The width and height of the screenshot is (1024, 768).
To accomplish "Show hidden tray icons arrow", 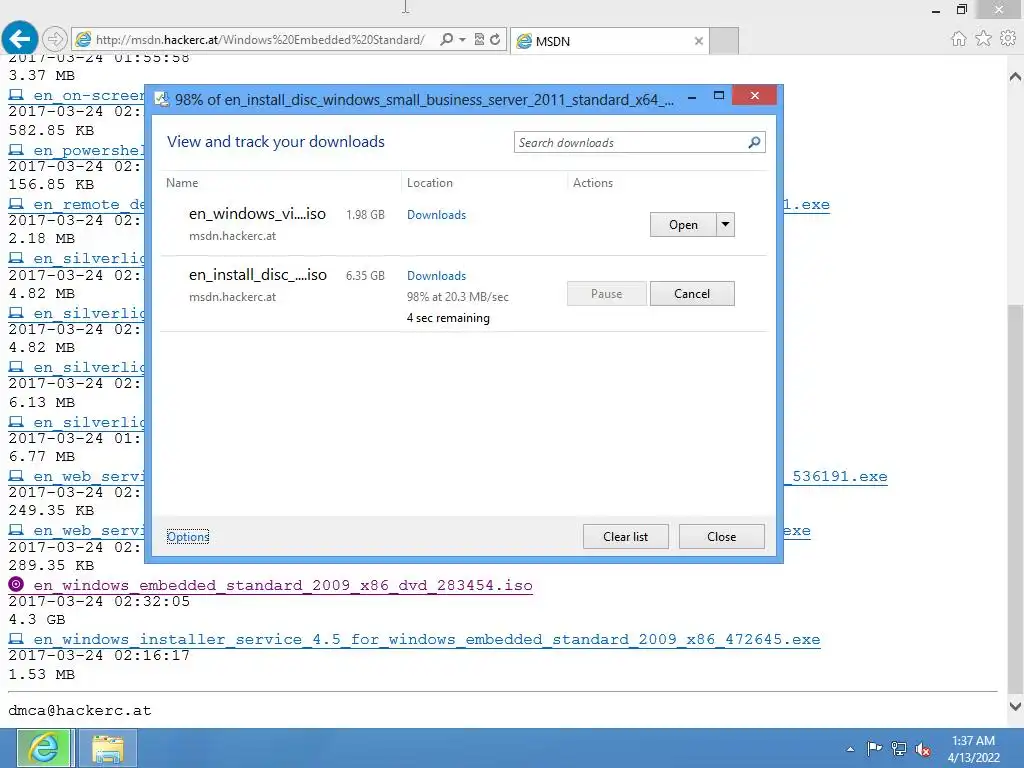I will click(850, 749).
